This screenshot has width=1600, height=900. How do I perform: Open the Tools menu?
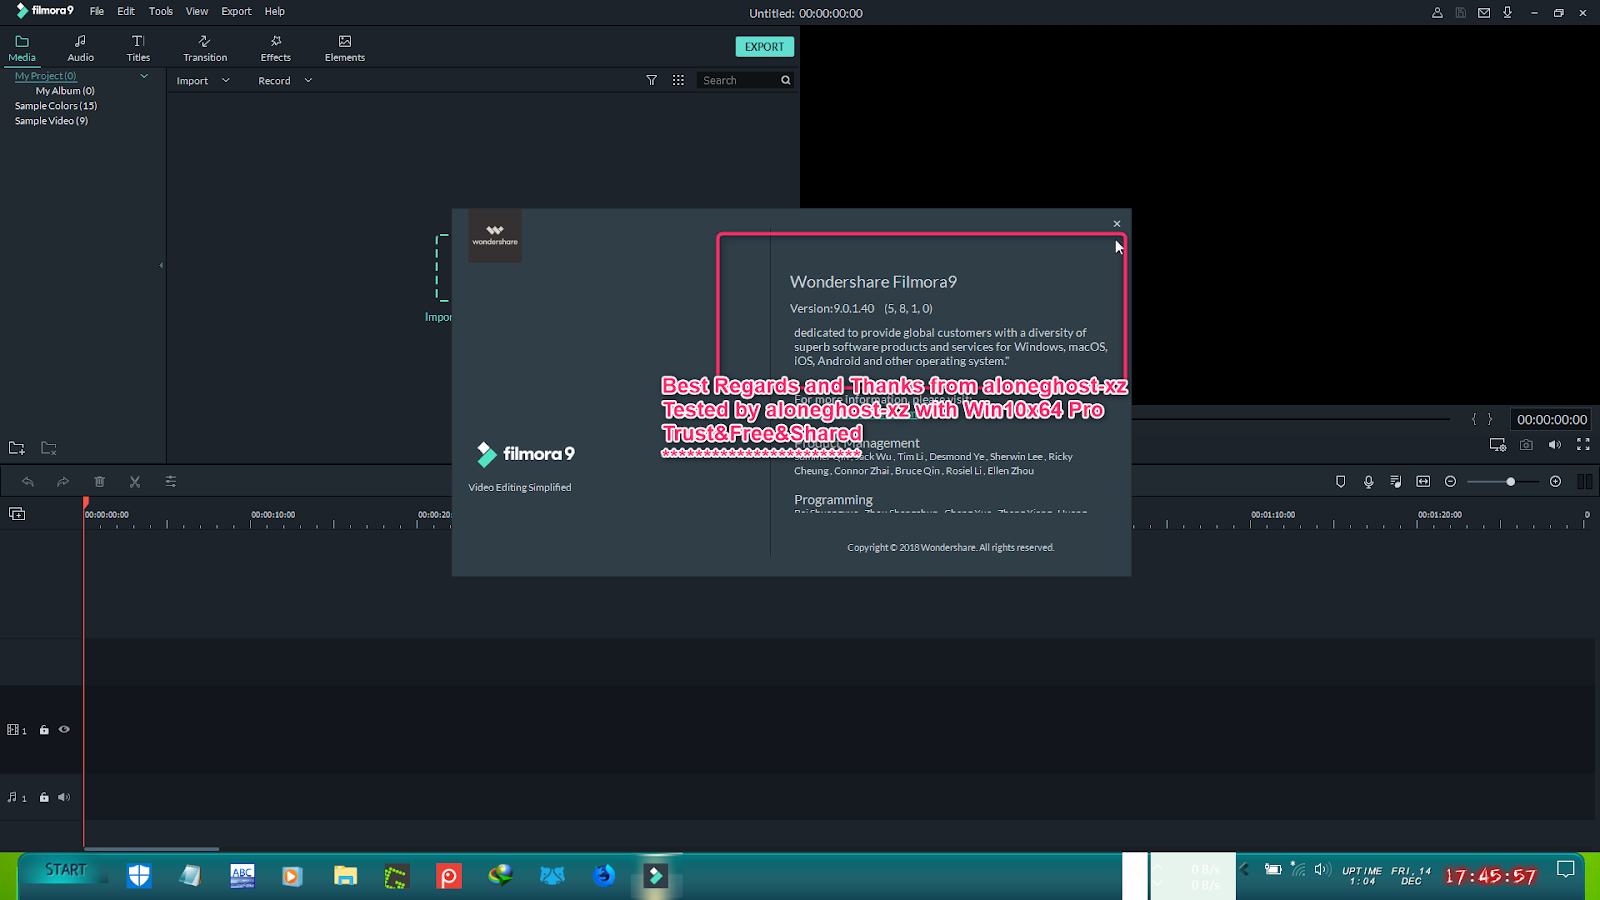click(161, 12)
